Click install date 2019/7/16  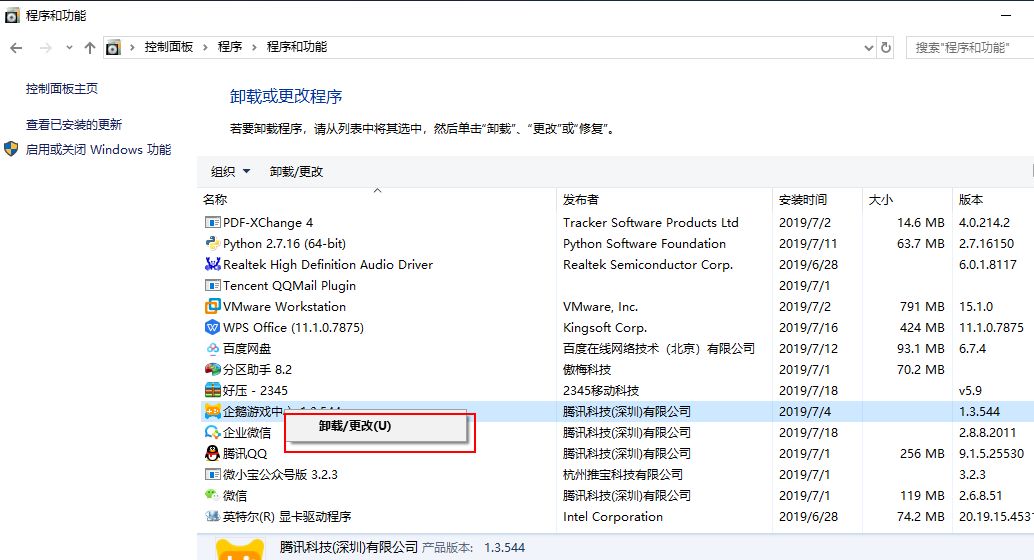[808, 328]
